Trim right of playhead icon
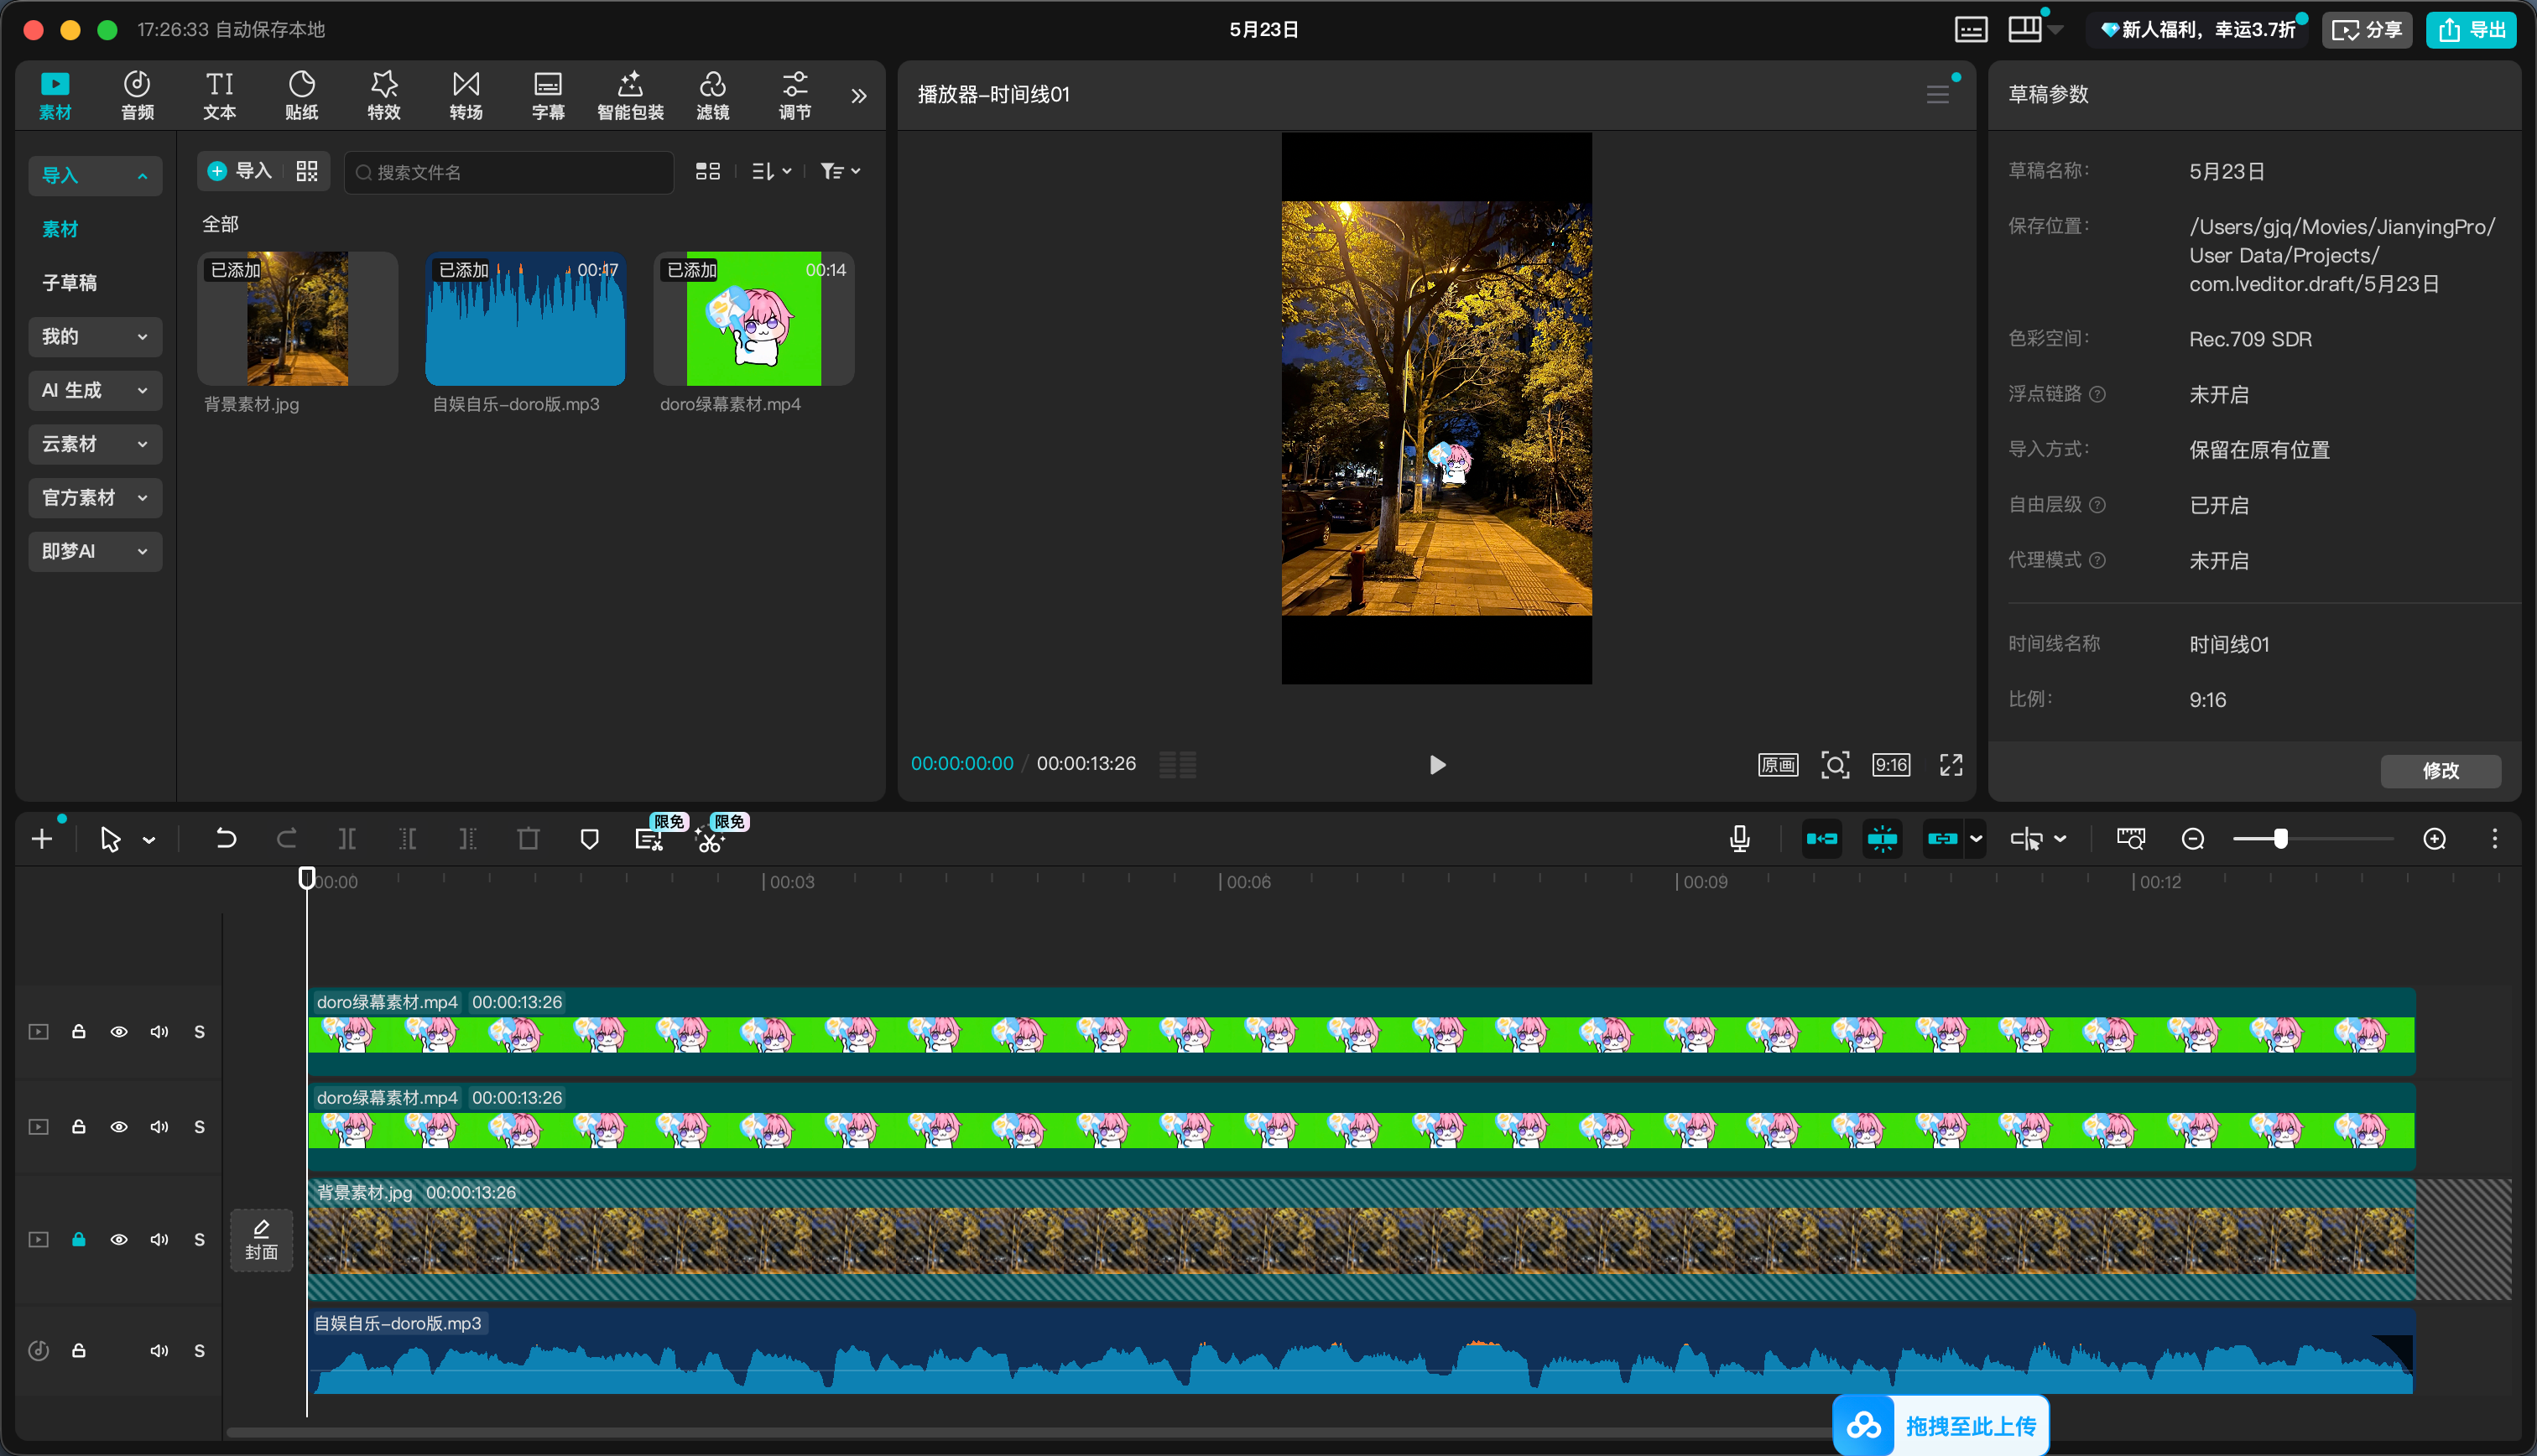The width and height of the screenshot is (2537, 1456). tap(468, 839)
